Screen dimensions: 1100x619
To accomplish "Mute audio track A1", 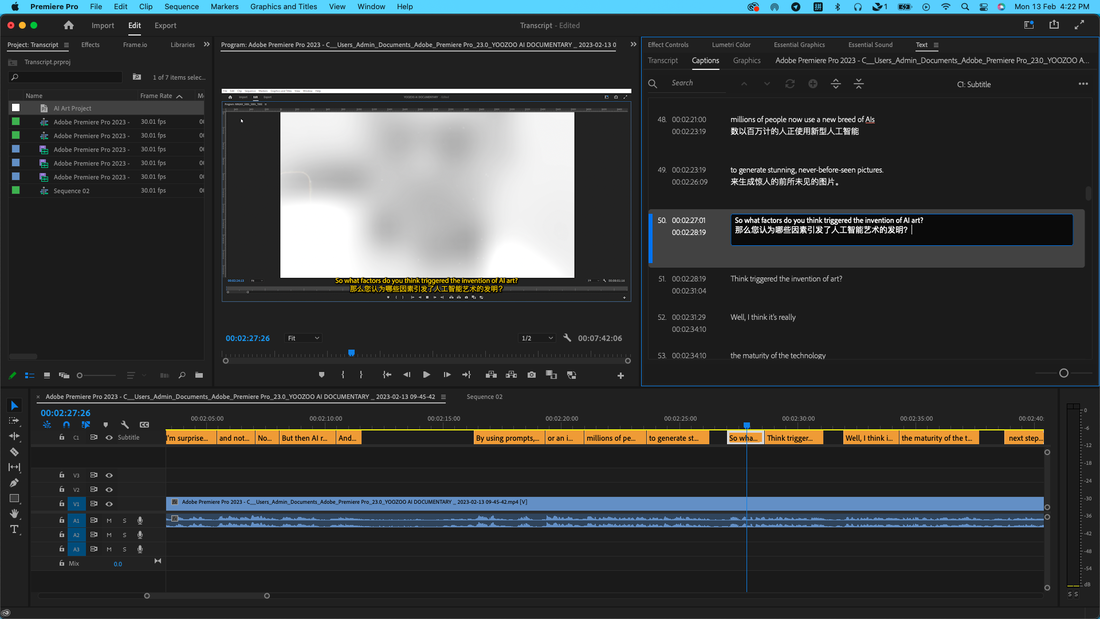I will 109,521.
